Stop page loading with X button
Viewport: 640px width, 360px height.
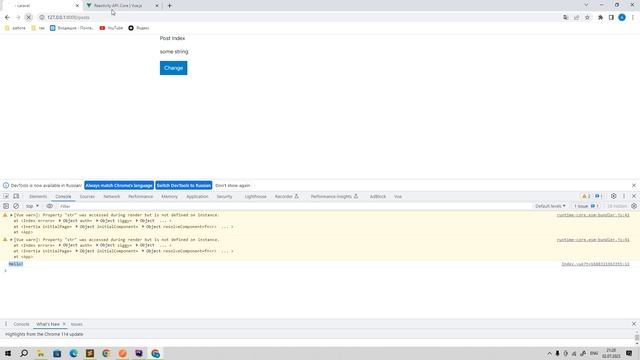pyautogui.click(x=29, y=17)
